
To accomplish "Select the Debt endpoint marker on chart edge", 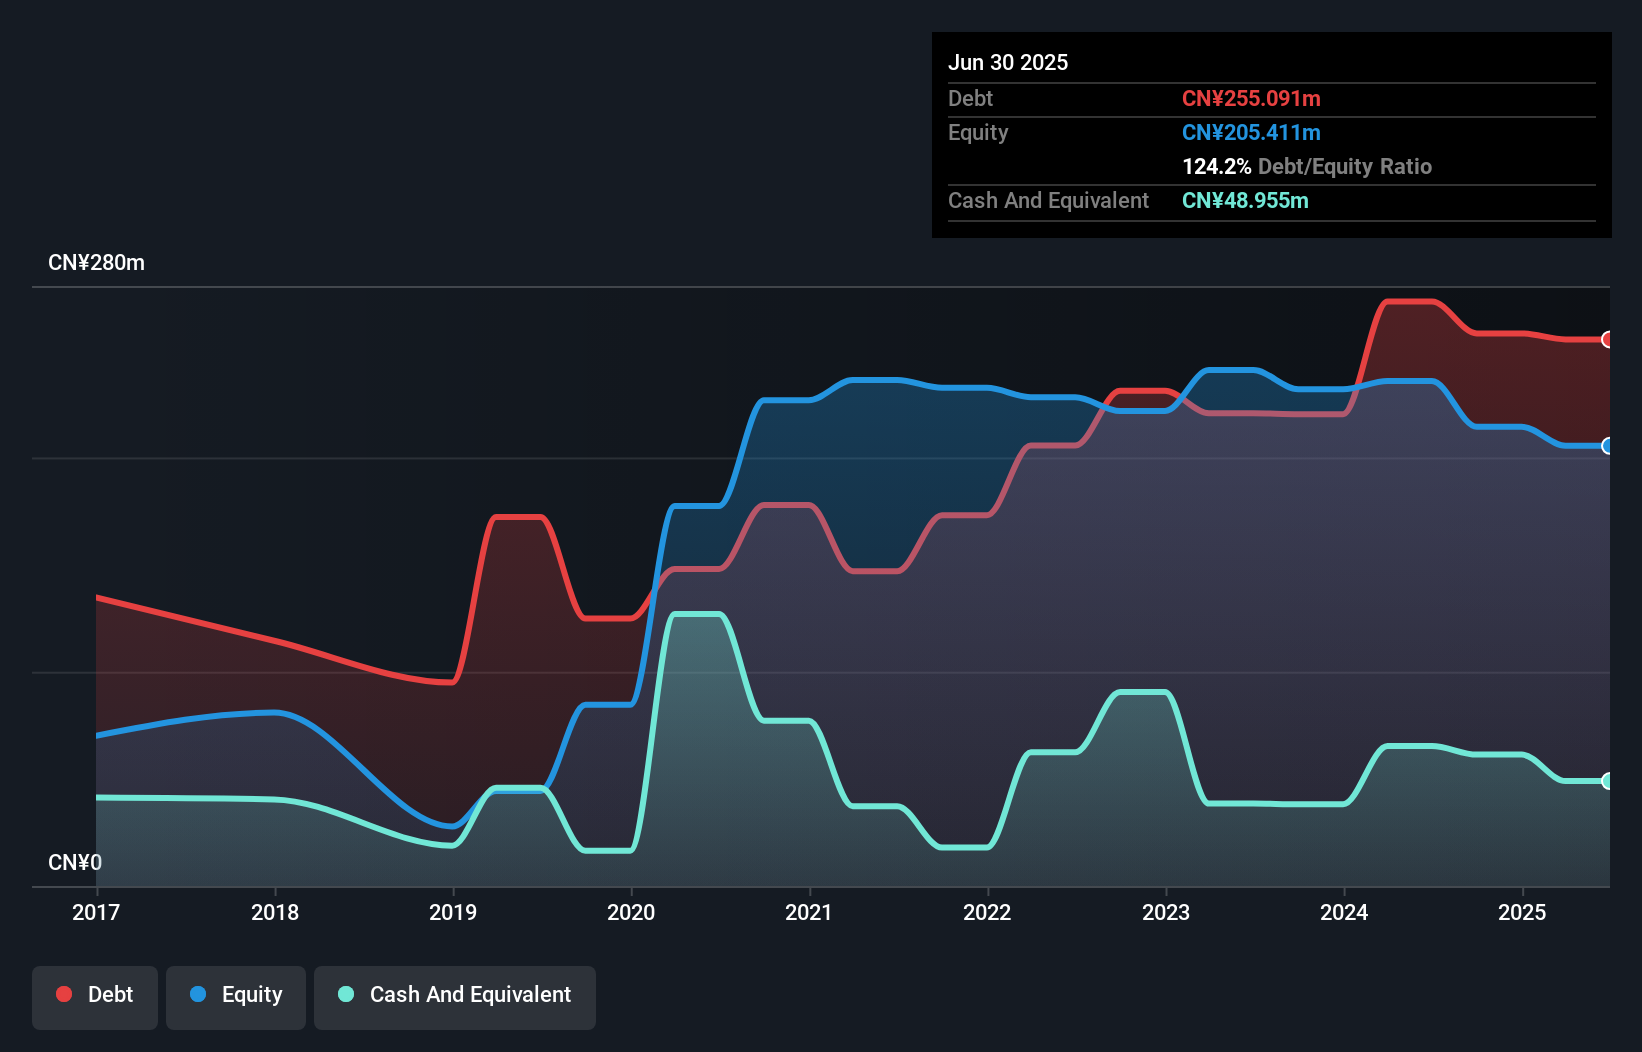I will [1606, 339].
